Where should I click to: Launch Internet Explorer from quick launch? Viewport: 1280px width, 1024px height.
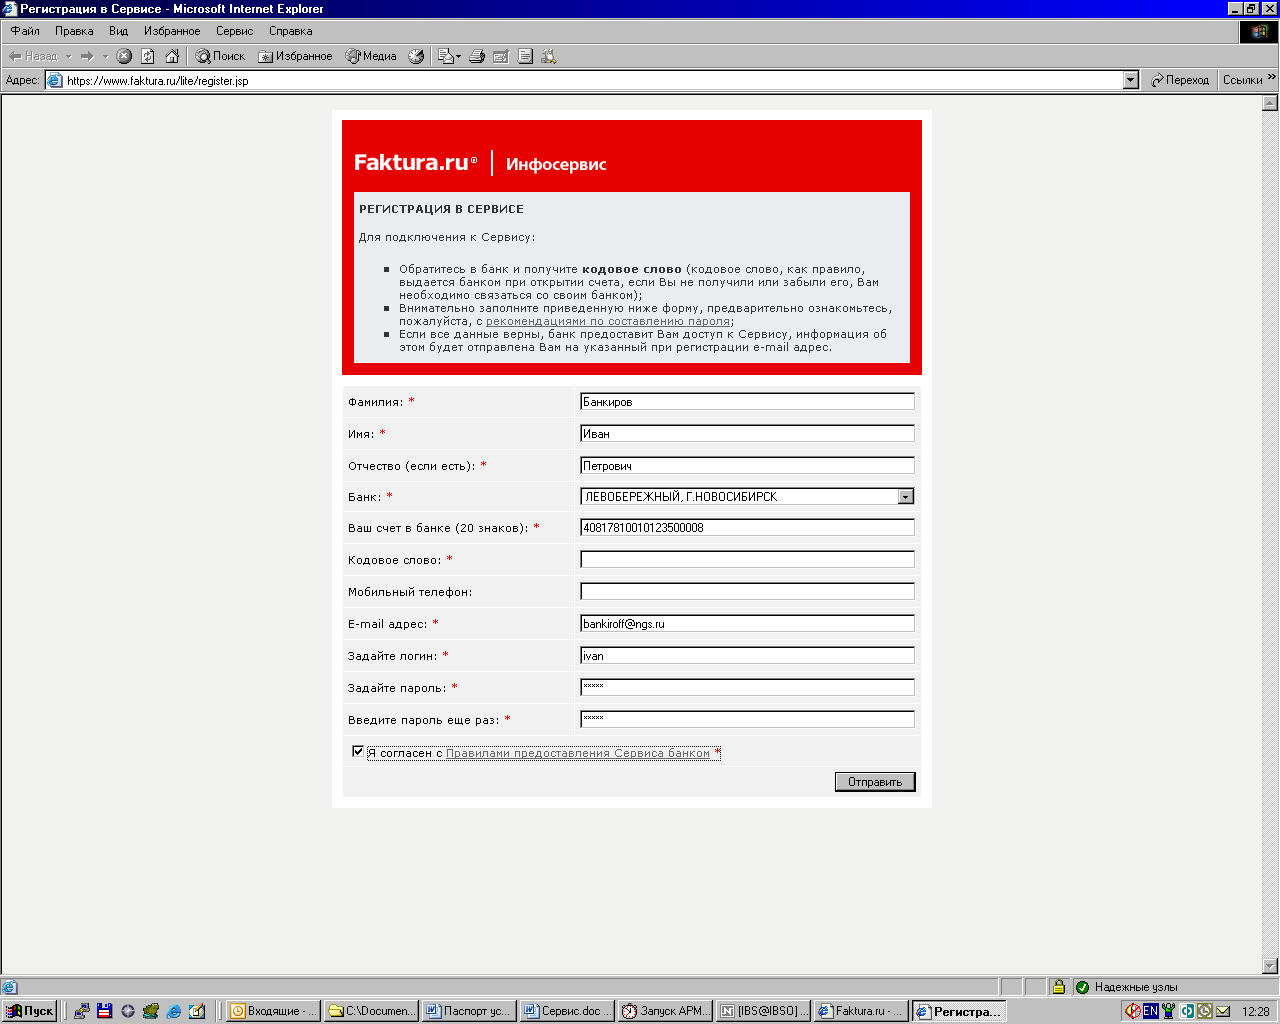[x=174, y=1011]
